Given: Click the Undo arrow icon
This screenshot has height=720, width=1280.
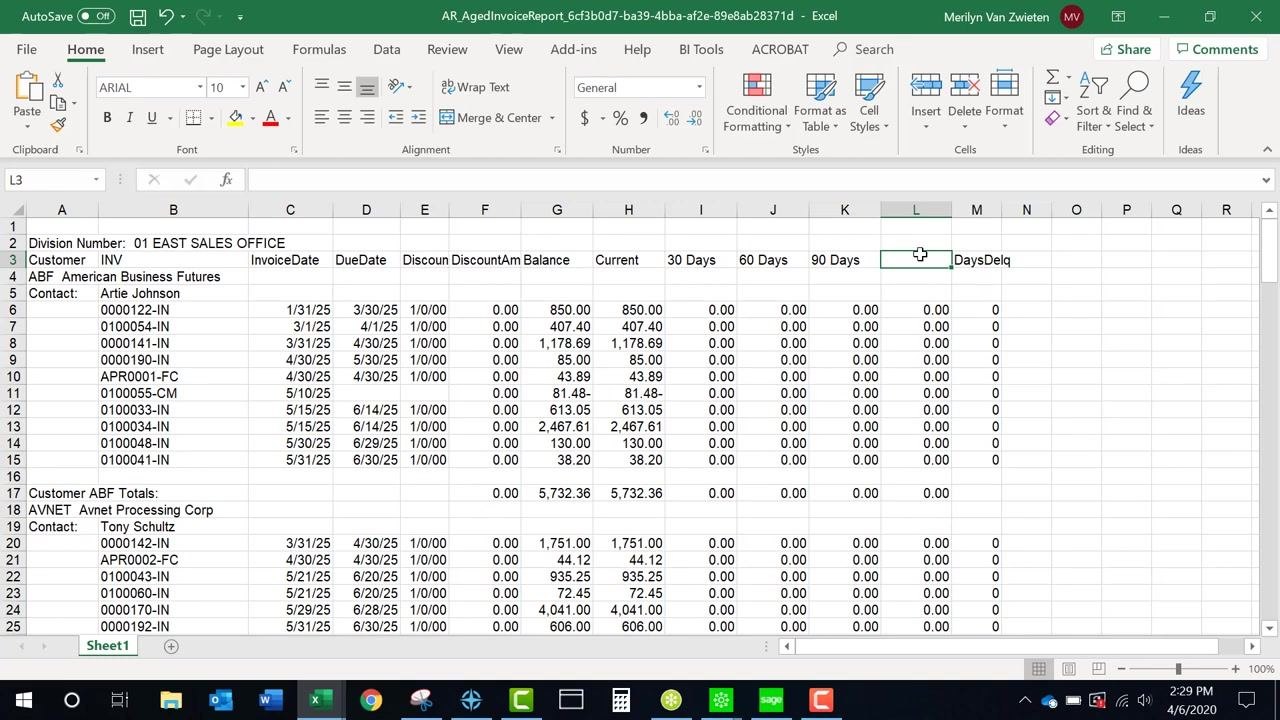Looking at the screenshot, I should 167,16.
